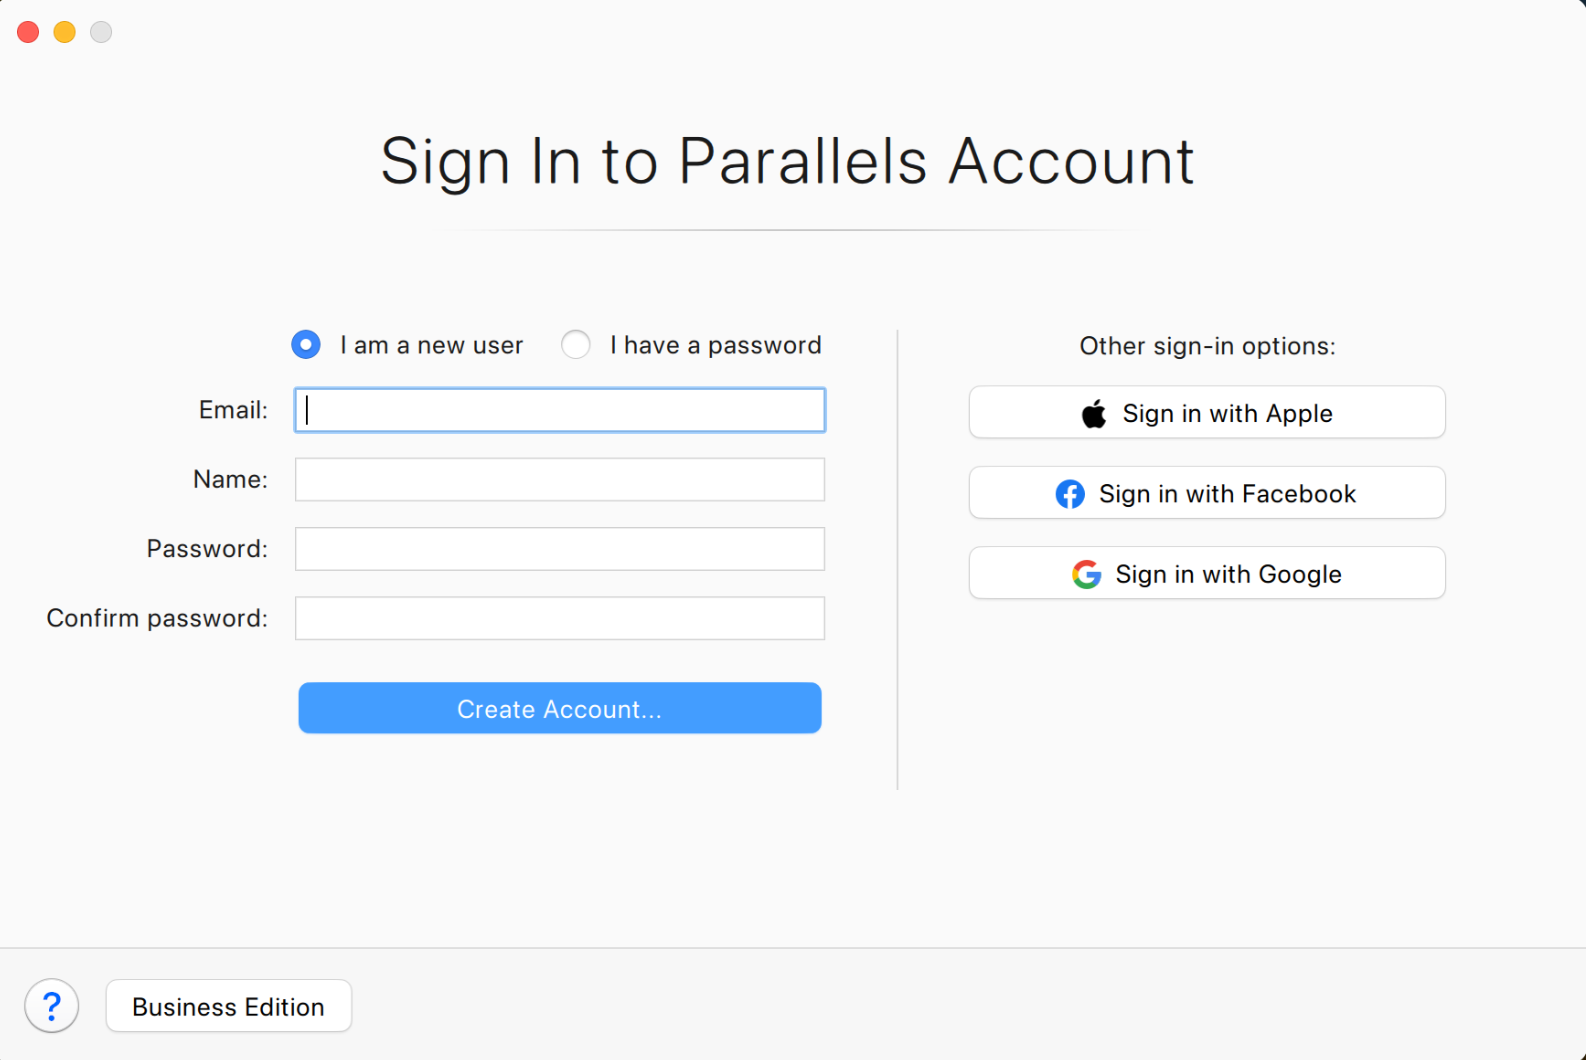Focus the Password field
The image size is (1586, 1060).
pos(560,549)
